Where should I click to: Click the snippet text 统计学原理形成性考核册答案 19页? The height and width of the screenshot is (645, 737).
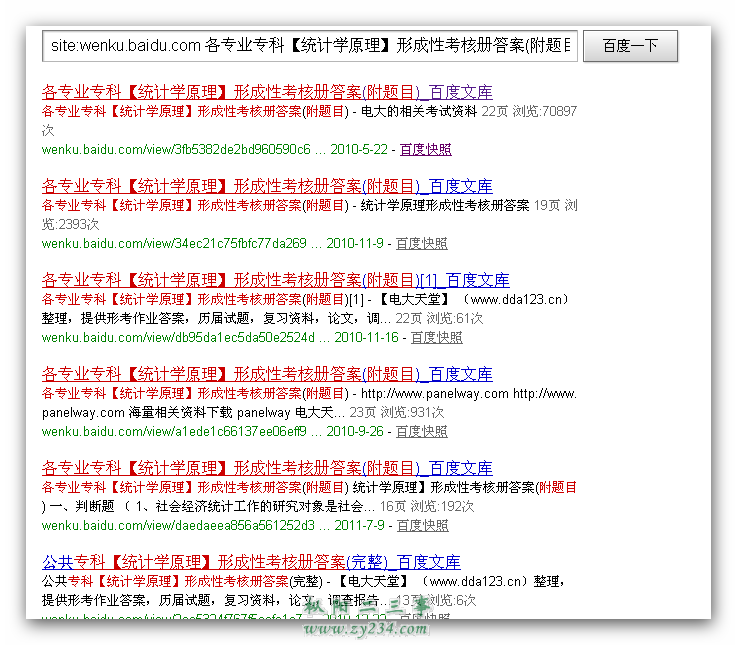[x=460, y=205]
